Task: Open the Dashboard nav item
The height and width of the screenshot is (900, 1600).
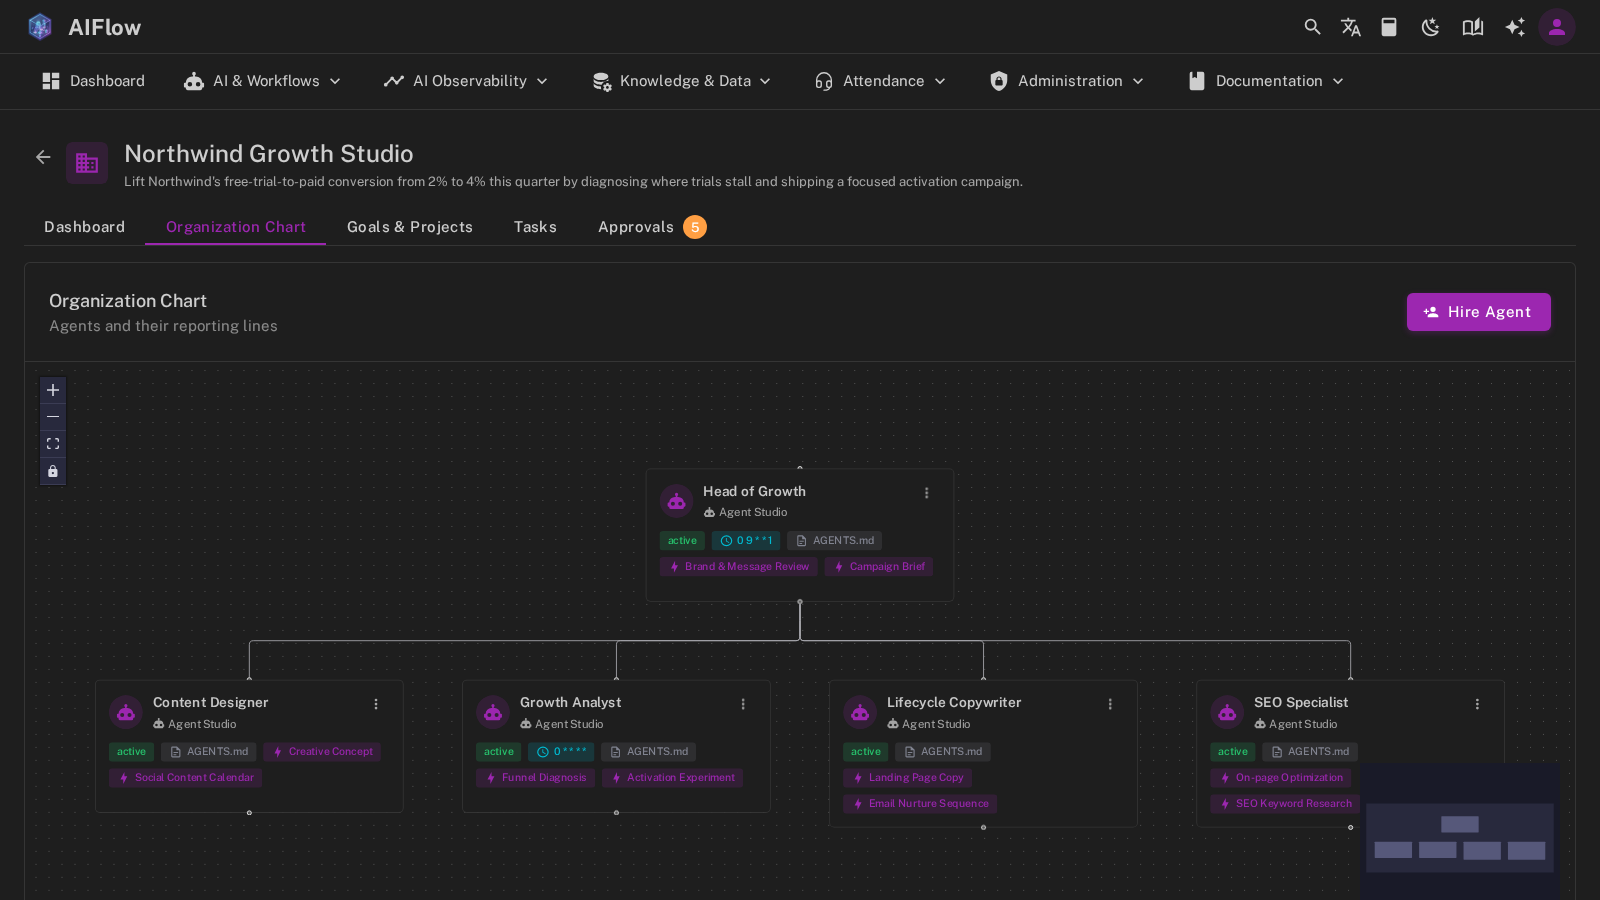Action: coord(93,81)
